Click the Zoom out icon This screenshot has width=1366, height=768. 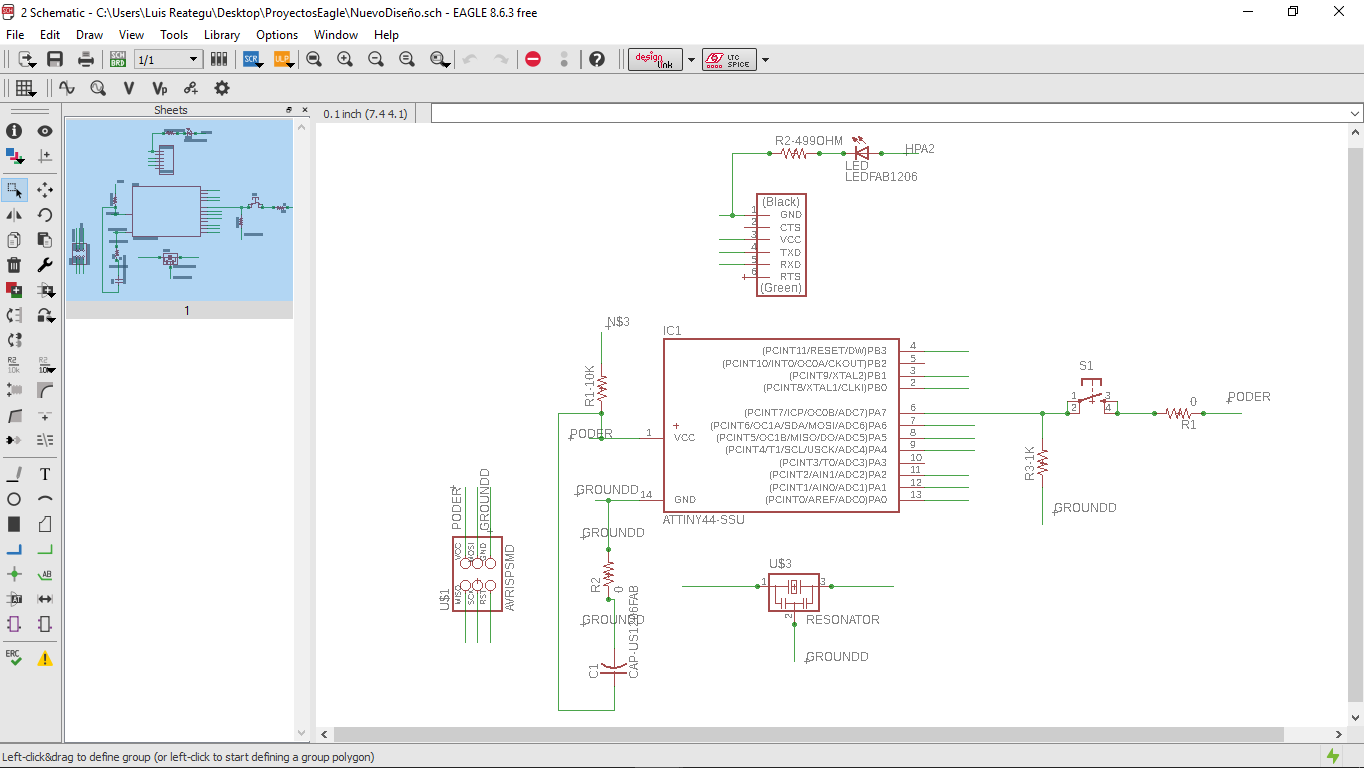pyautogui.click(x=376, y=59)
